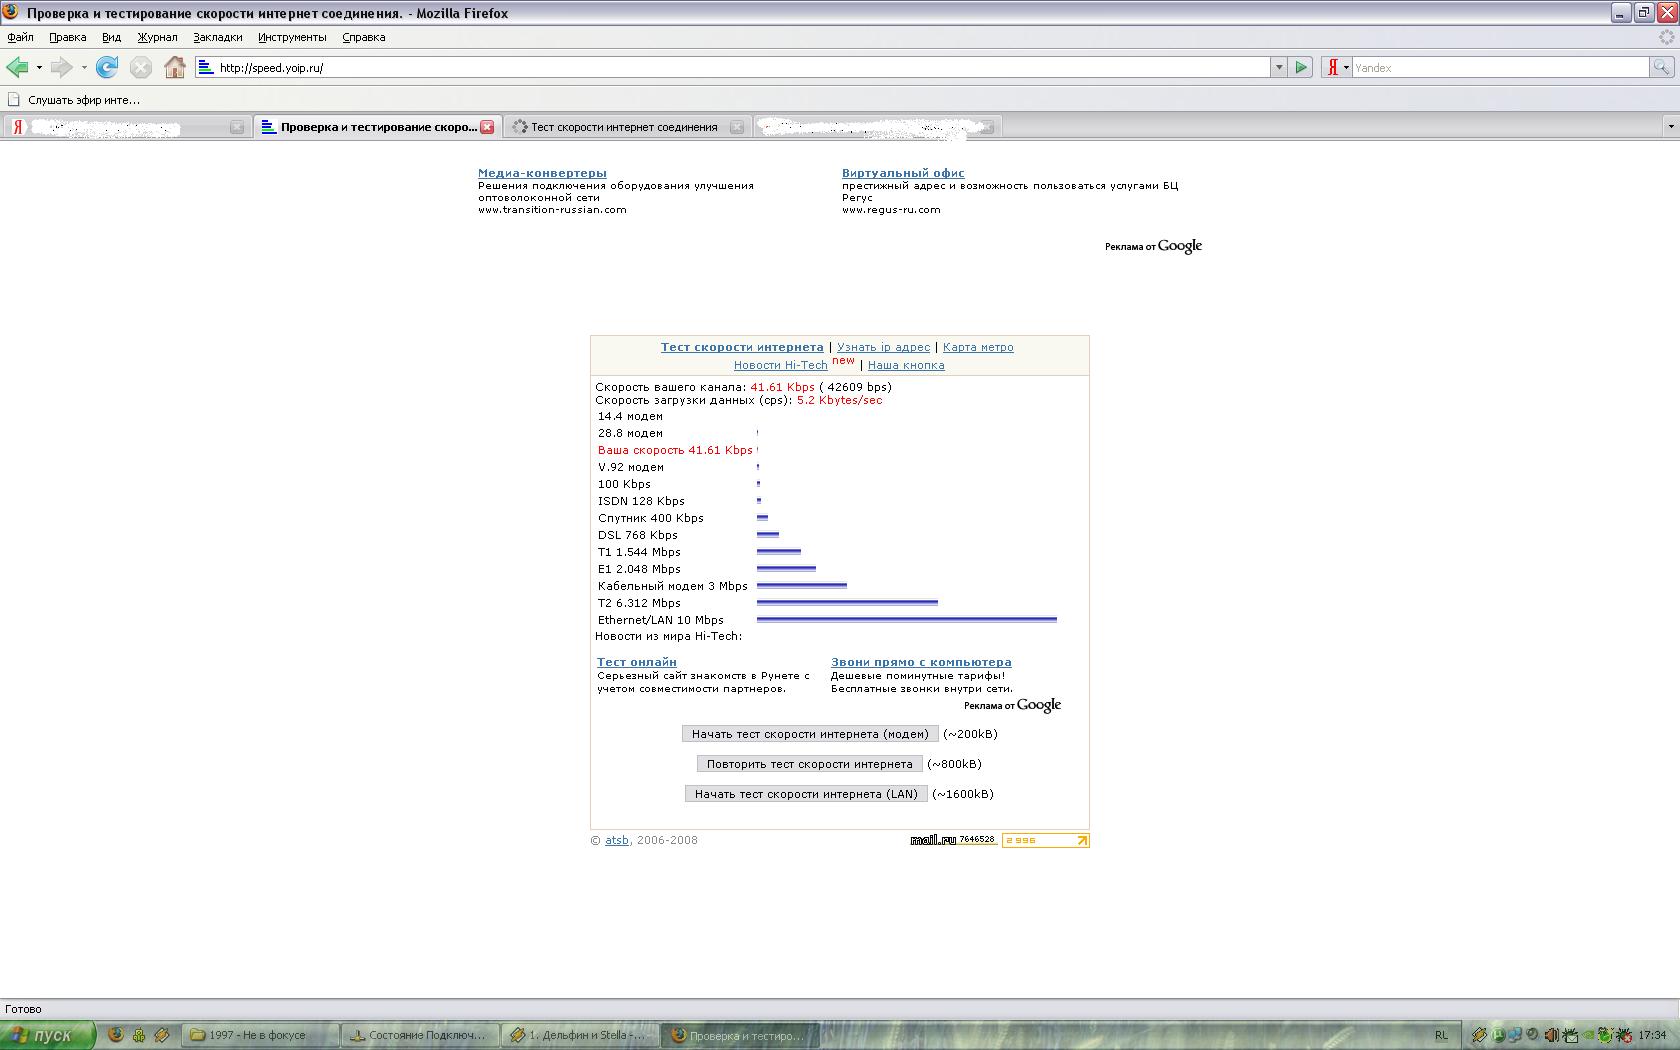Open the Слушать эфир bookmark

pos(84,100)
